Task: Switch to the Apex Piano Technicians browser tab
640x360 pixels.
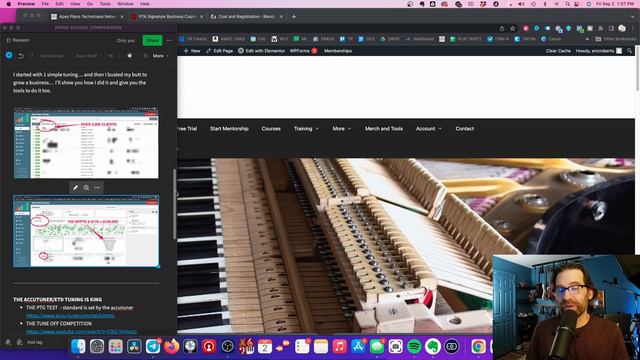Action: click(x=87, y=17)
